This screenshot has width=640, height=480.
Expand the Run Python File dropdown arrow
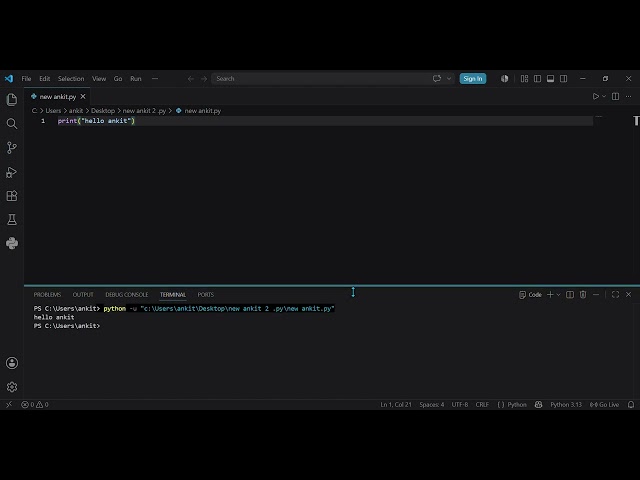[604, 96]
